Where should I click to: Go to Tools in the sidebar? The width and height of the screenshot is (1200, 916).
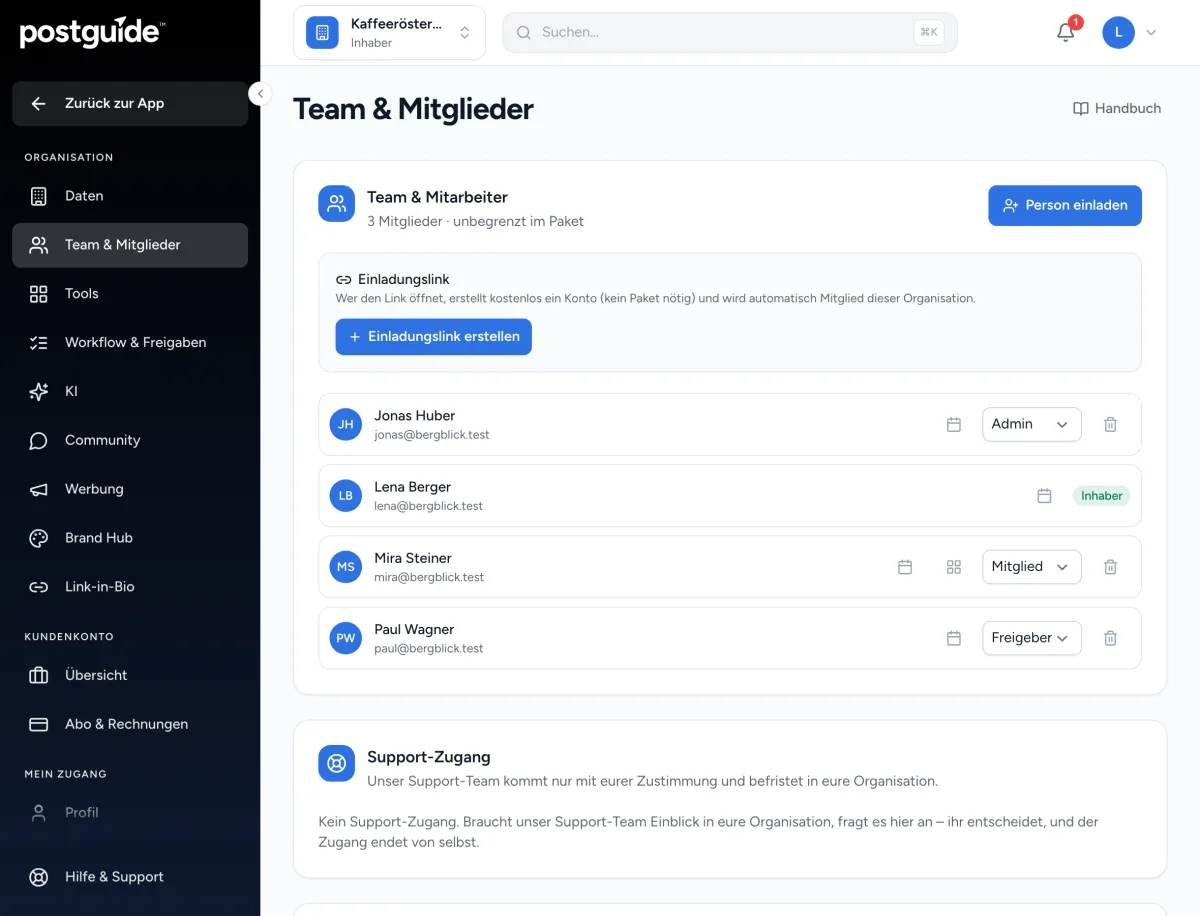pos(130,294)
